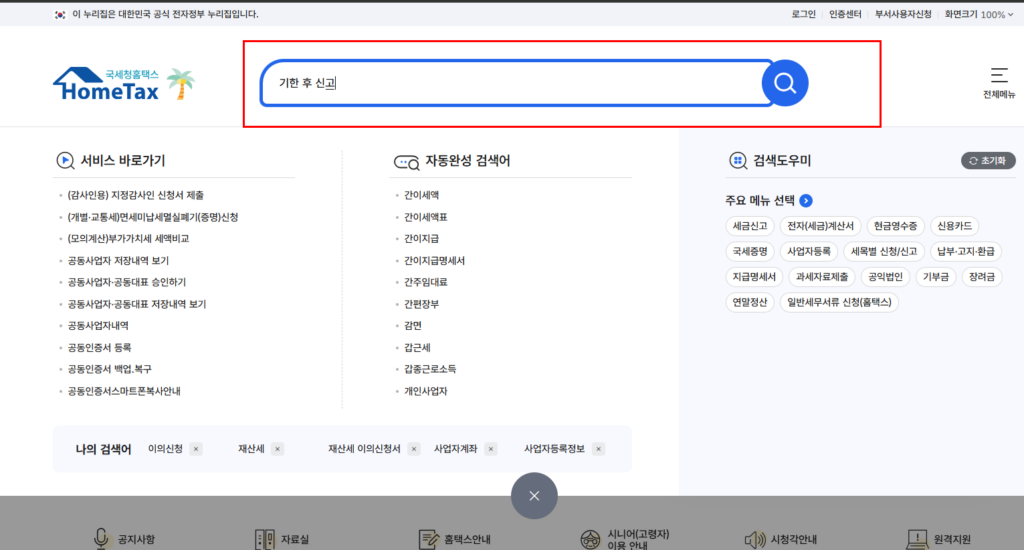The image size is (1024, 550).
Task: Search again for 이의신청 from my searches
Action: pyautogui.click(x=165, y=449)
